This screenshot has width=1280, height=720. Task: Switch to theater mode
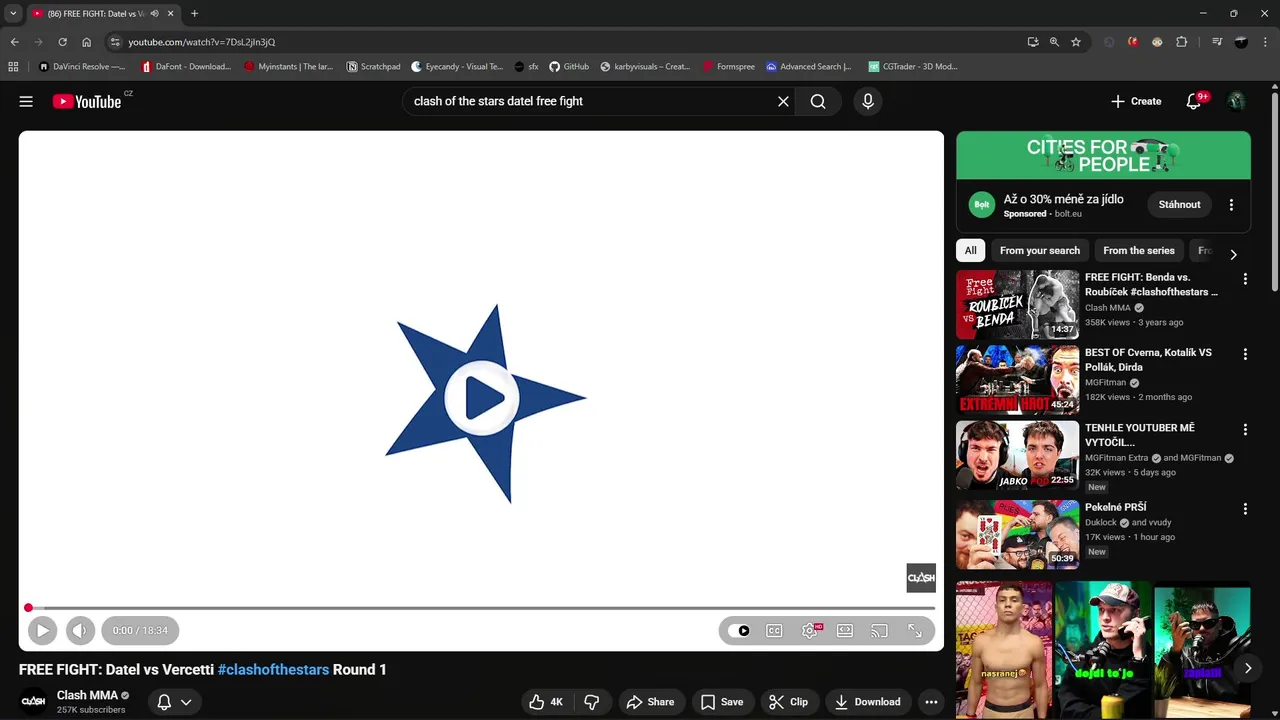coord(845,631)
